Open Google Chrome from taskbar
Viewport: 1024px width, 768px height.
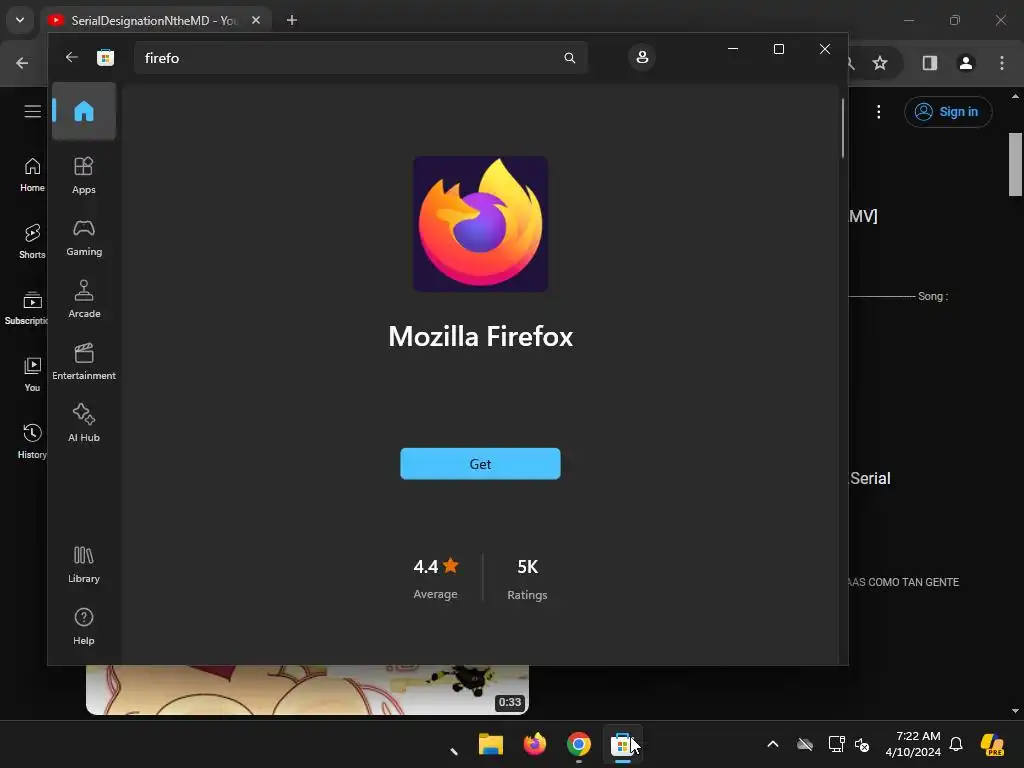coord(579,744)
